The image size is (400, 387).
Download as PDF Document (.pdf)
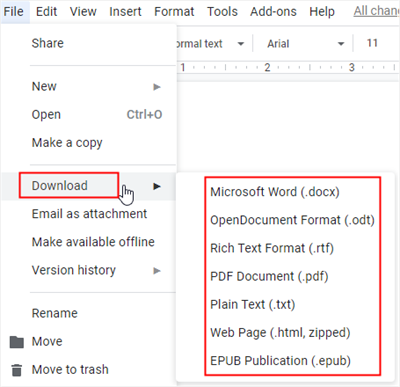pos(269,276)
